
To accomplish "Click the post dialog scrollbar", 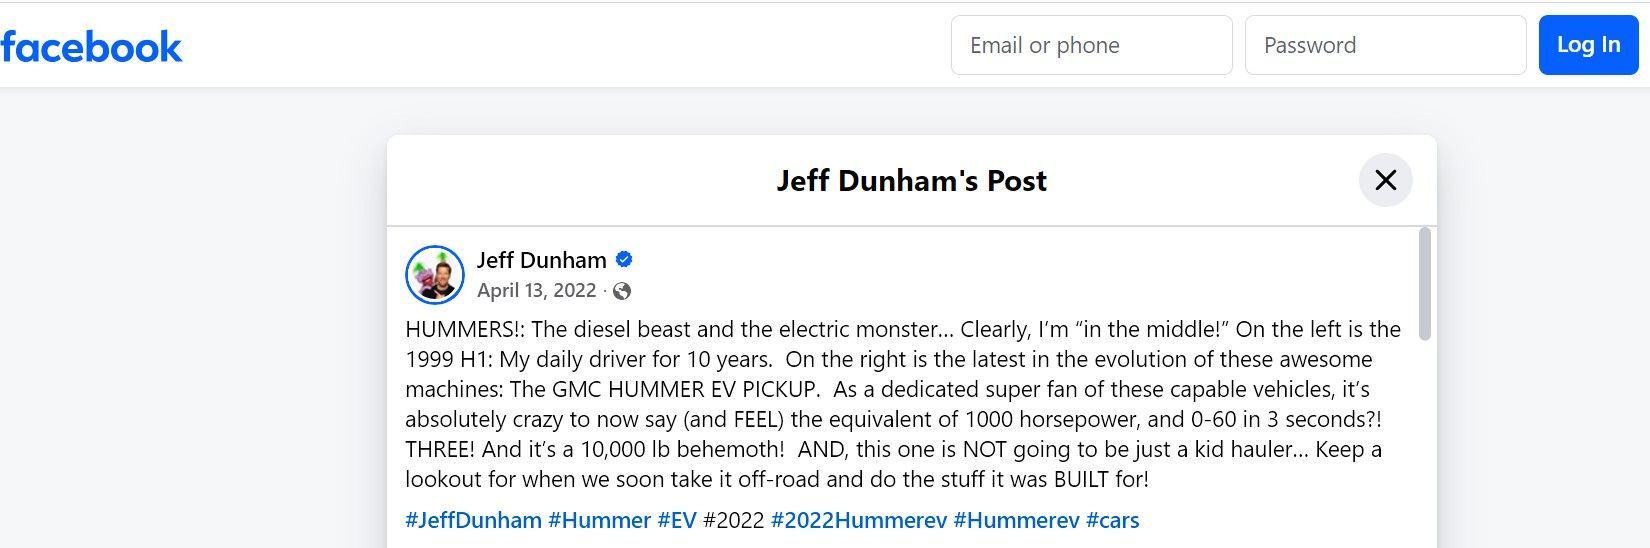I will pyautogui.click(x=1424, y=284).
